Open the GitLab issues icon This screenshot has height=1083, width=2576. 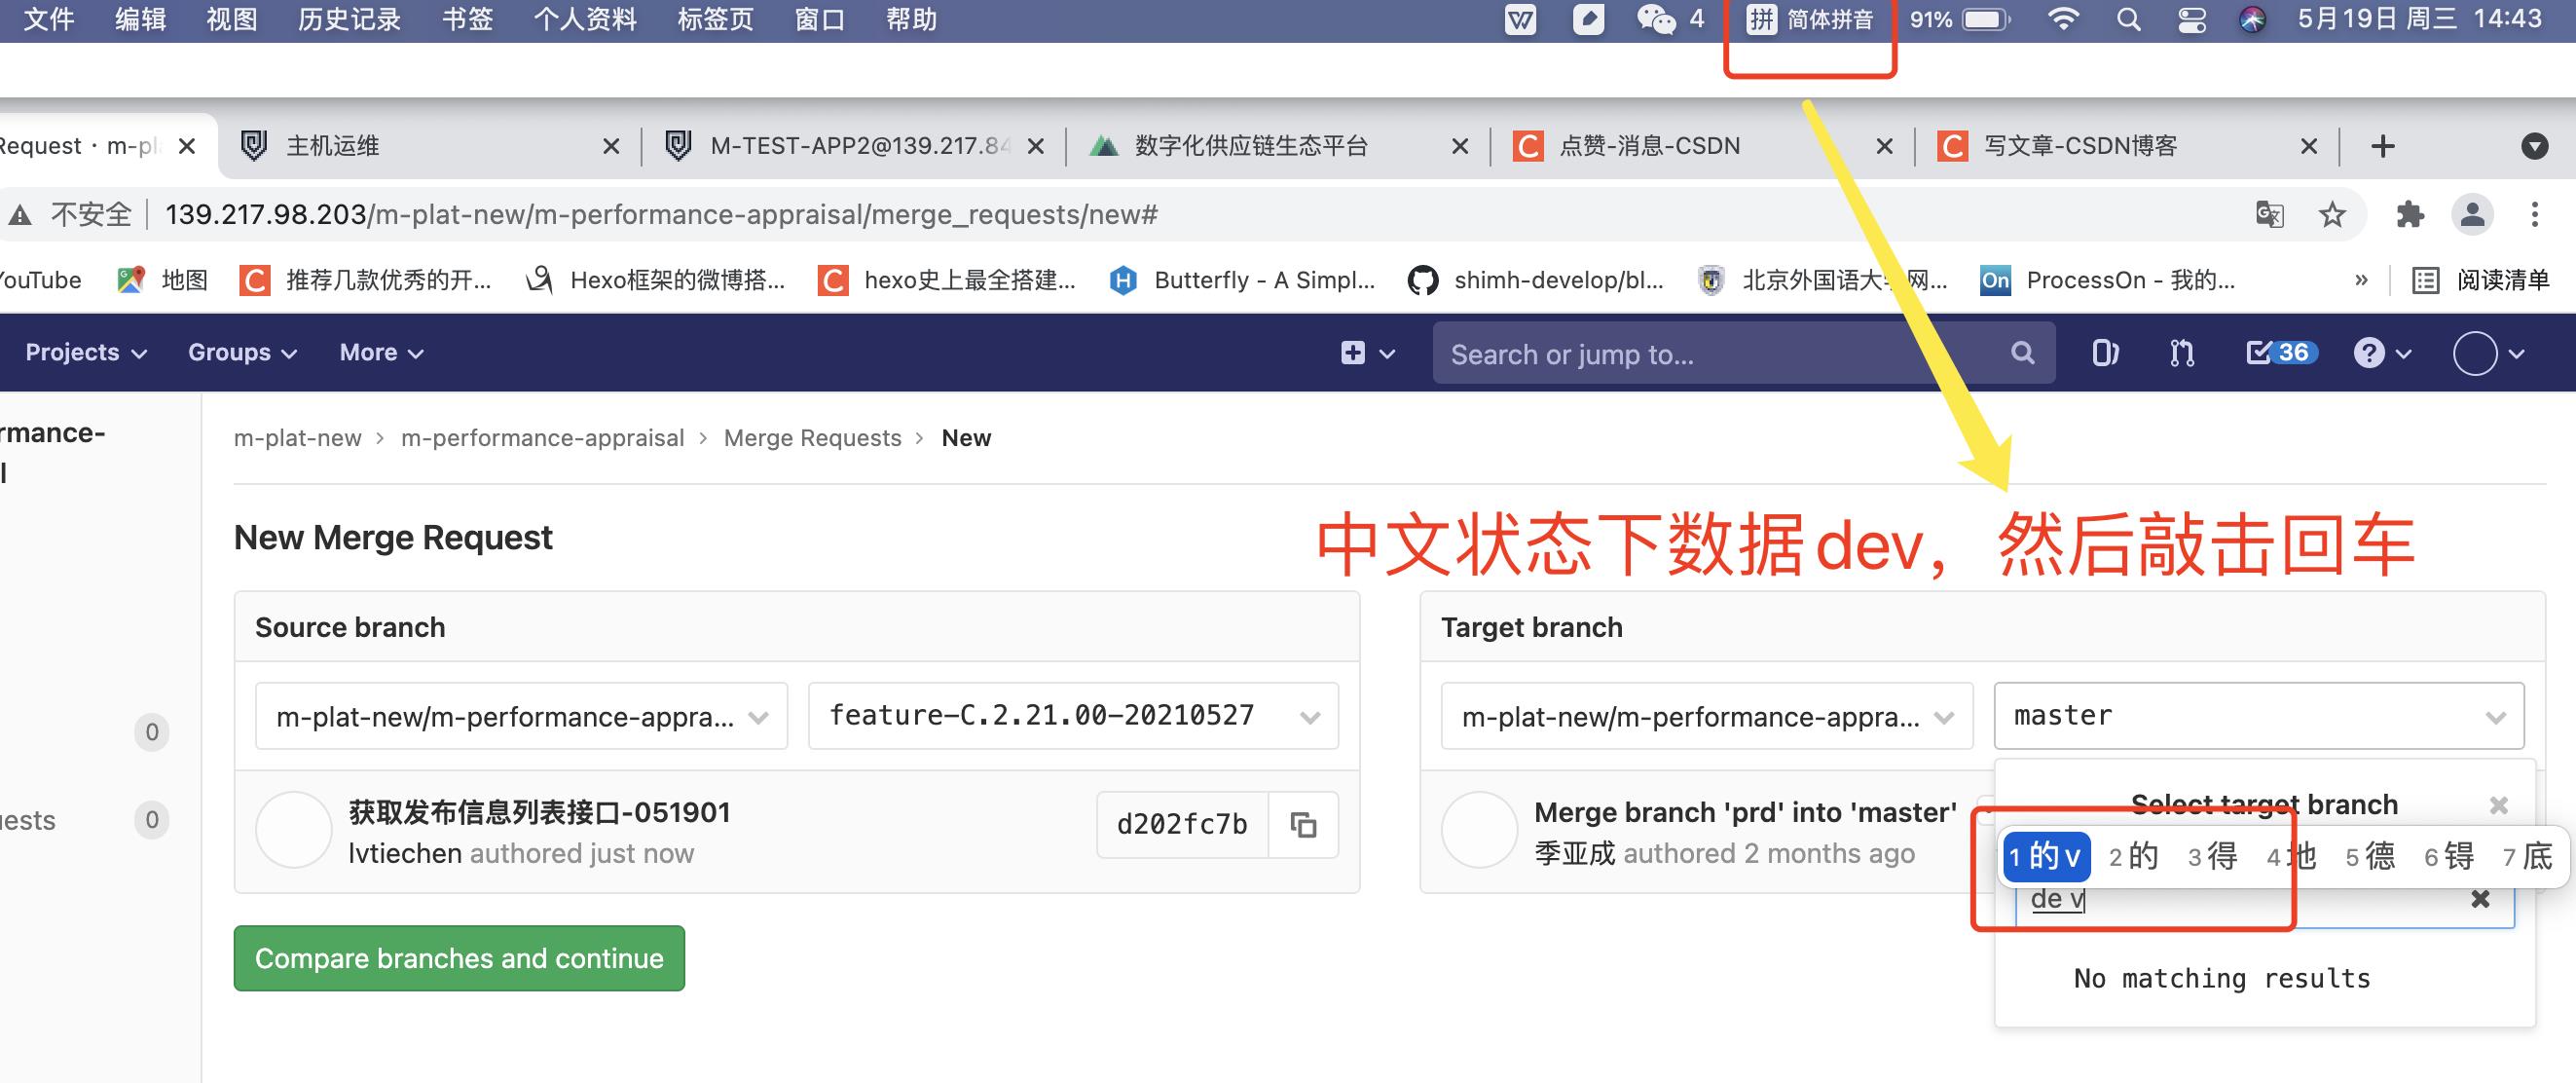(2105, 353)
